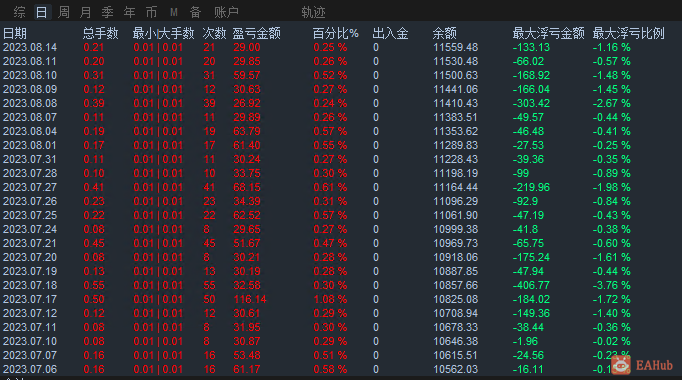The height and width of the screenshot is (380, 682).
Task: Select the 2023.08.10 date cell
Action: click(x=30, y=75)
